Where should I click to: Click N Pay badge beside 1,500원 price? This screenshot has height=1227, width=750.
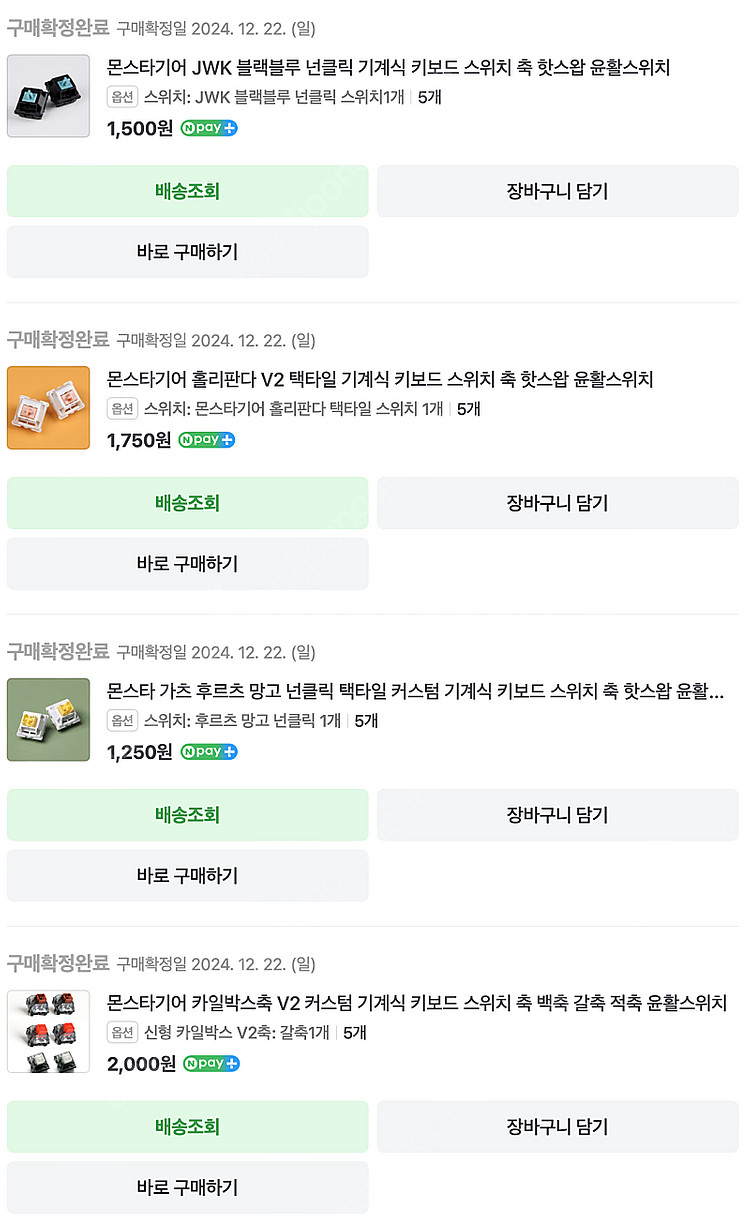coord(209,128)
